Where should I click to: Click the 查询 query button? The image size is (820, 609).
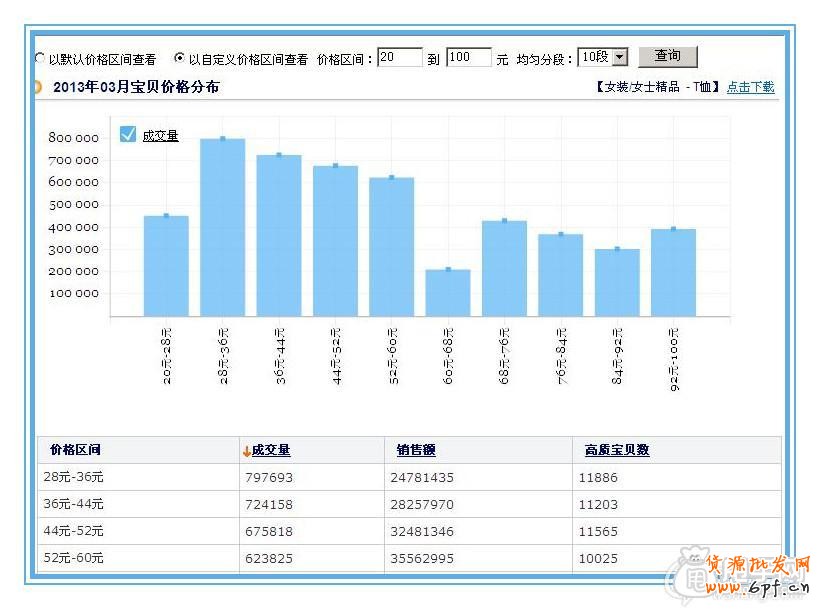[667, 57]
